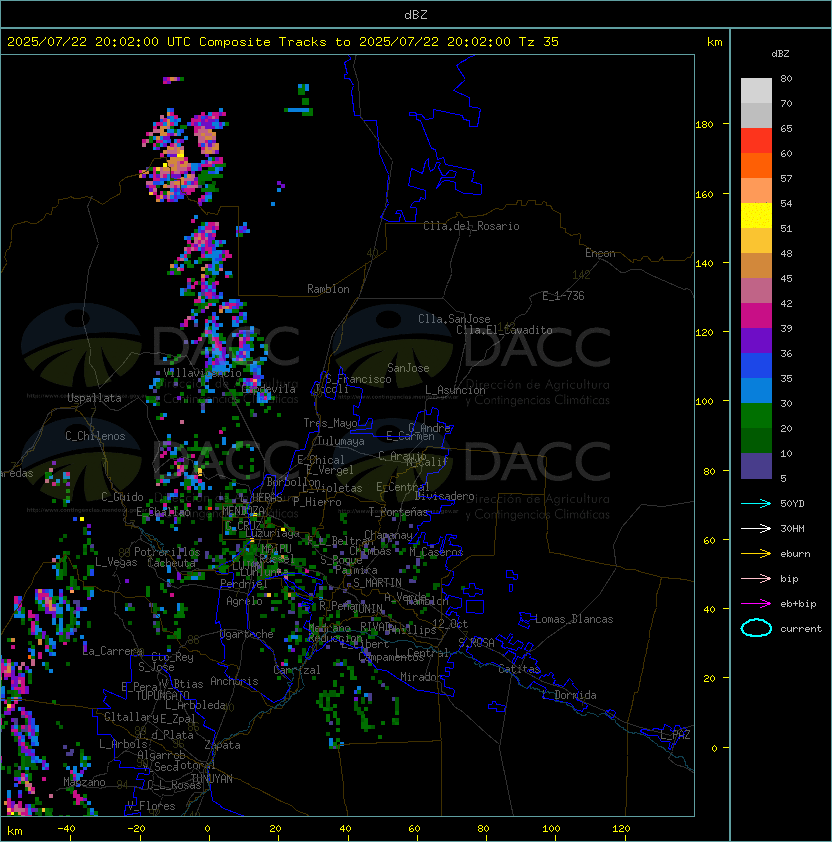
Task: Click the 'Potrerillos' map label
Action: [x=167, y=552]
